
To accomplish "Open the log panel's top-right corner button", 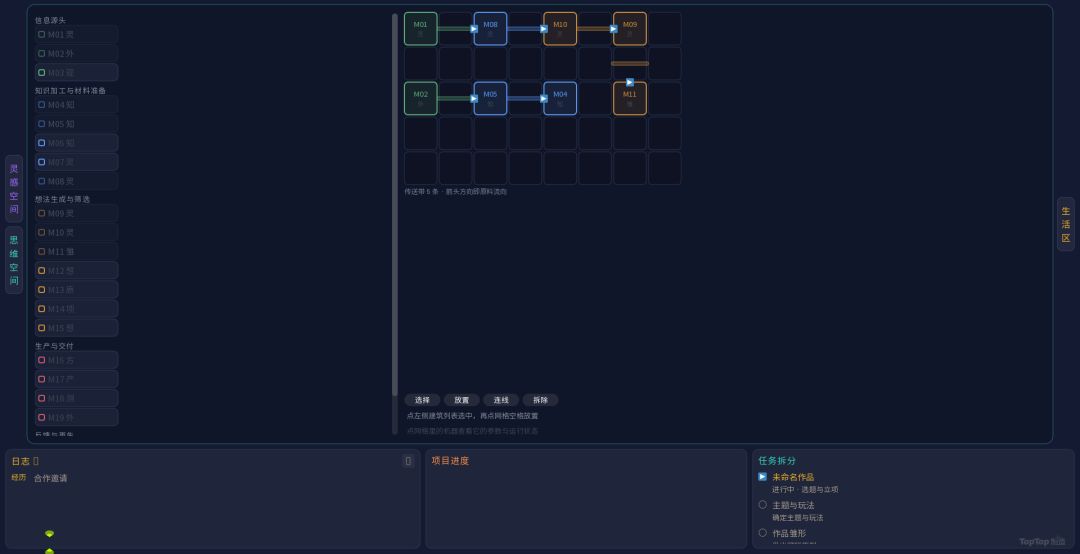I will point(408,461).
